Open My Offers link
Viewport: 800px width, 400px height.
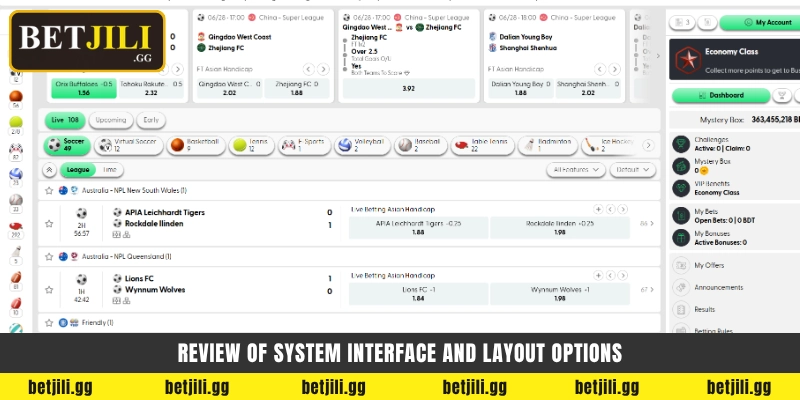(709, 265)
